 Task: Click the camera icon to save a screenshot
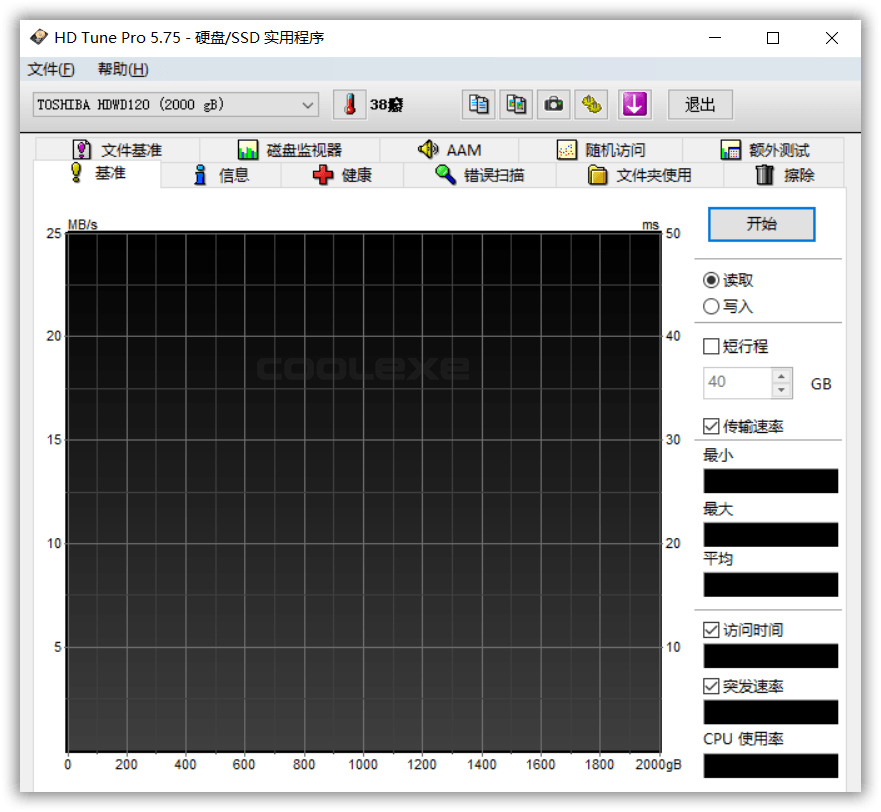point(554,104)
